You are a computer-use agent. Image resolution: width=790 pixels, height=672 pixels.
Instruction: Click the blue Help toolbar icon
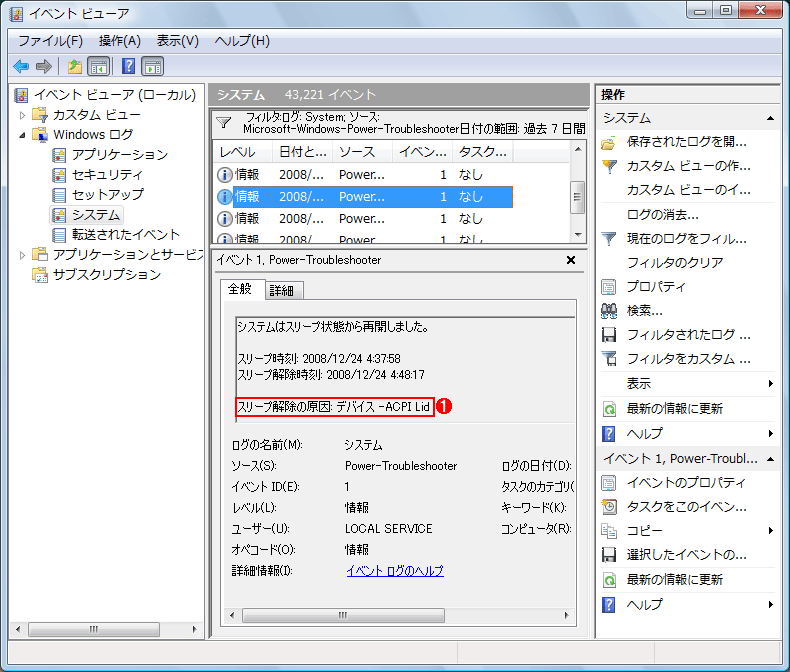(x=128, y=66)
